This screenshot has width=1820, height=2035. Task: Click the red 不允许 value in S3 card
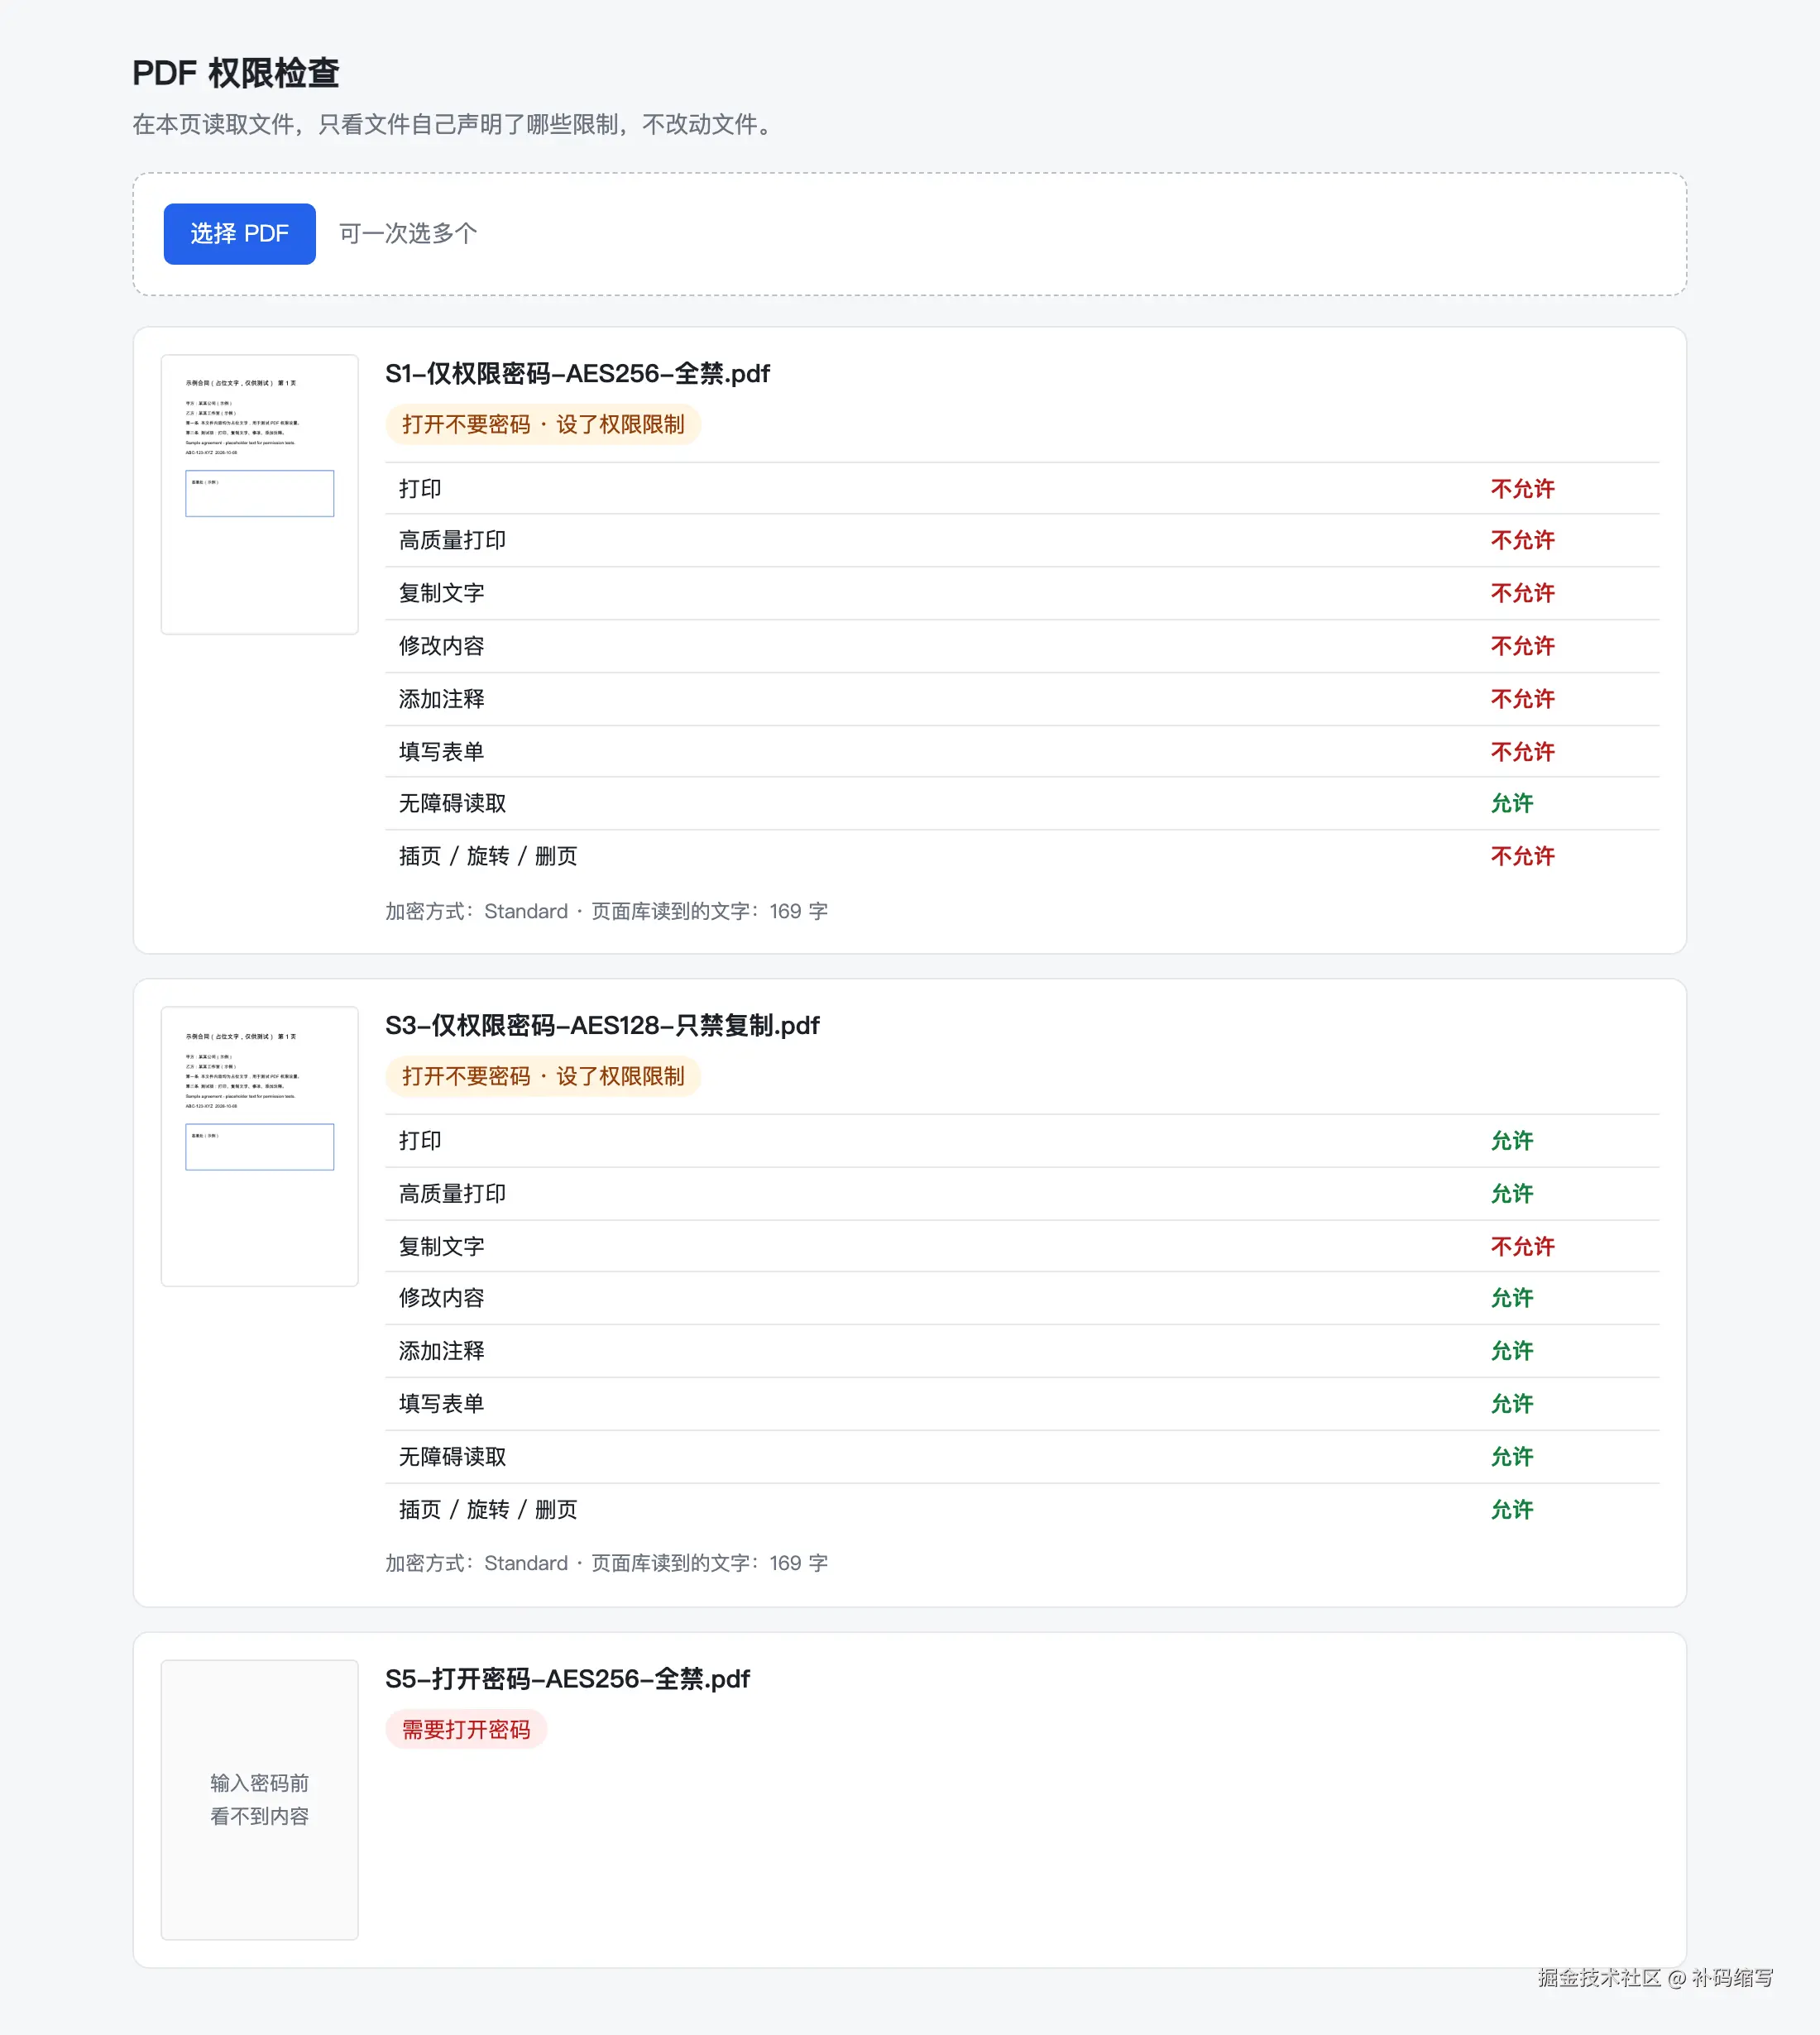[1523, 1247]
